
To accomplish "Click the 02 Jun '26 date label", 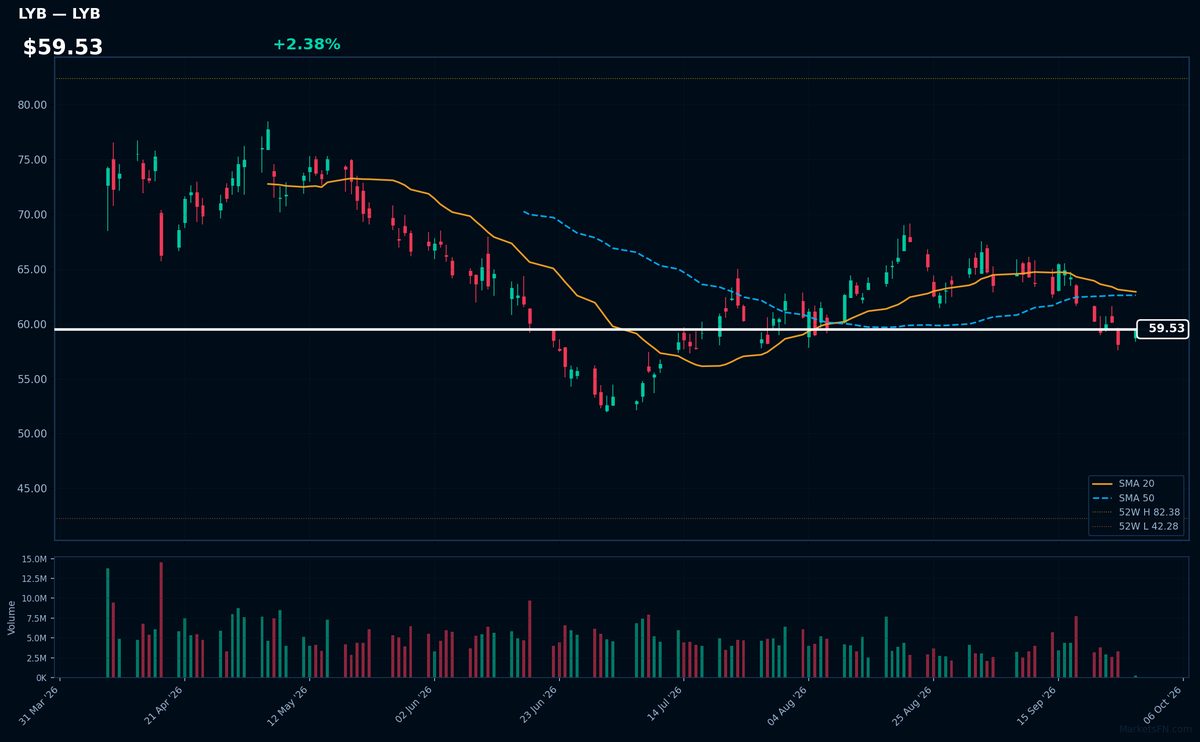I will click(416, 706).
